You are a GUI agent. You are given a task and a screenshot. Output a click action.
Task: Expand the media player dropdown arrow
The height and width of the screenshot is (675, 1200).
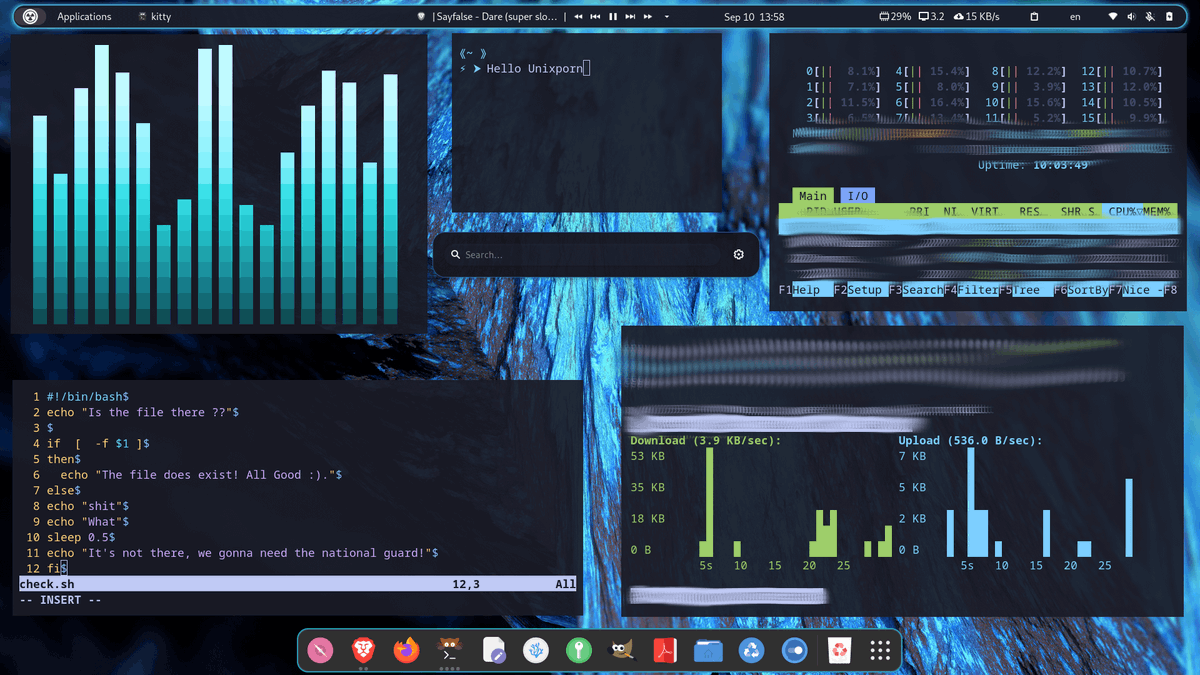click(667, 17)
